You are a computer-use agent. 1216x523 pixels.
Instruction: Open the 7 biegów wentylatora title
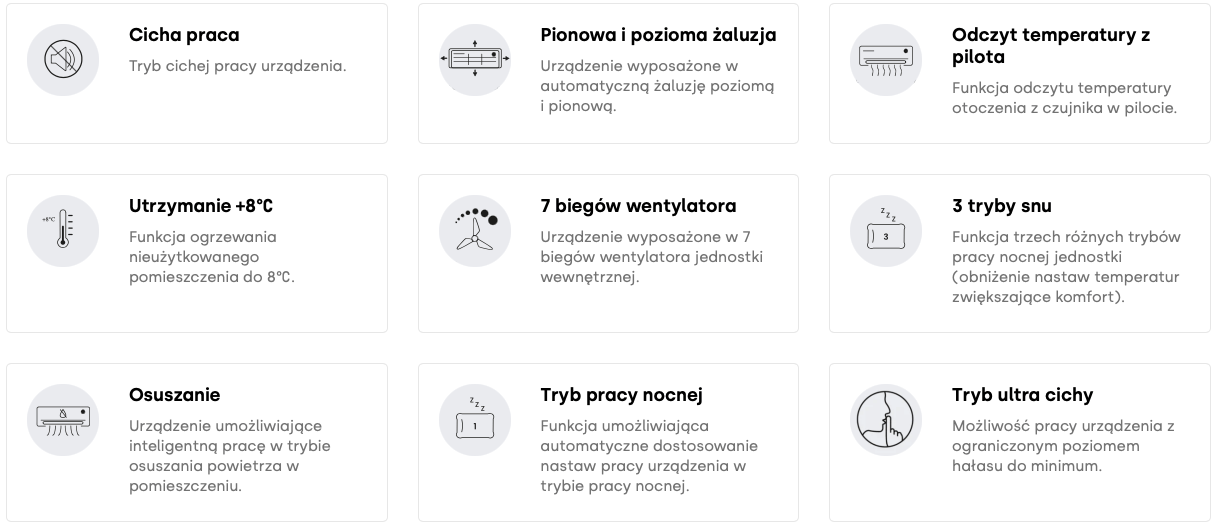click(x=638, y=206)
